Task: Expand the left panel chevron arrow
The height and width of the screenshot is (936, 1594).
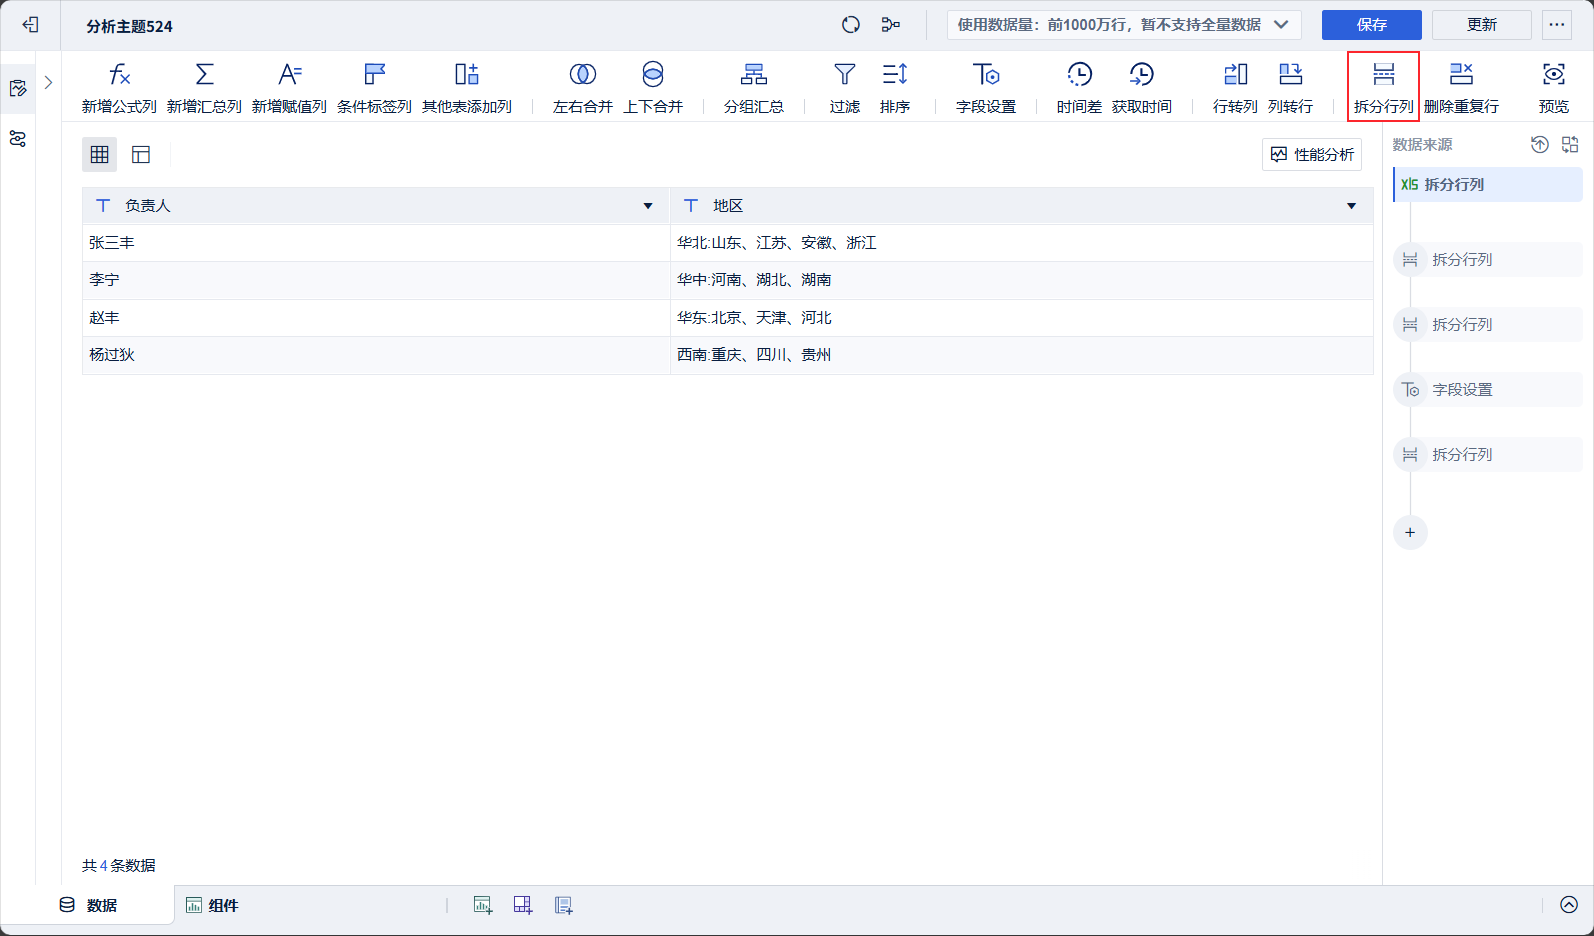Action: coord(48,83)
